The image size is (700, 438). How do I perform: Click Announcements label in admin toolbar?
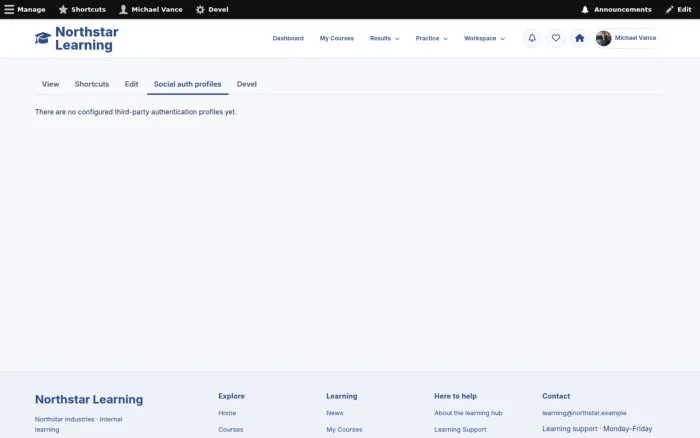[x=622, y=9]
